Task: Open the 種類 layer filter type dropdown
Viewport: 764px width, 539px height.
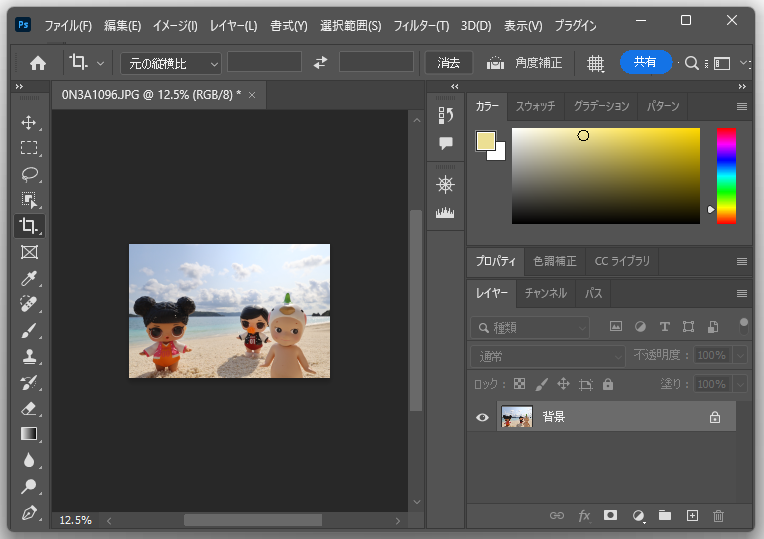Action: [530, 327]
